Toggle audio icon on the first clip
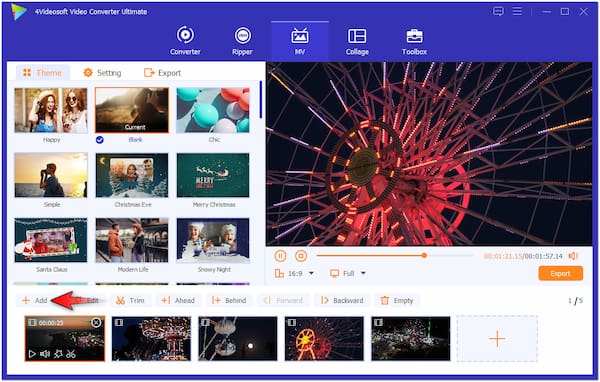The height and width of the screenshot is (382, 600). pyautogui.click(x=45, y=354)
